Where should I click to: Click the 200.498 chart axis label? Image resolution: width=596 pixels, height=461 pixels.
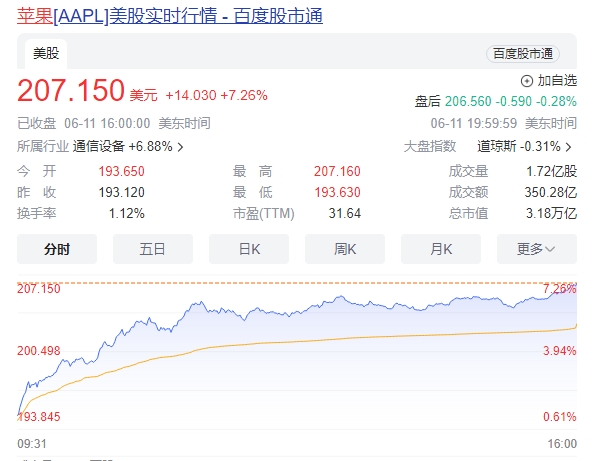pyautogui.click(x=39, y=350)
